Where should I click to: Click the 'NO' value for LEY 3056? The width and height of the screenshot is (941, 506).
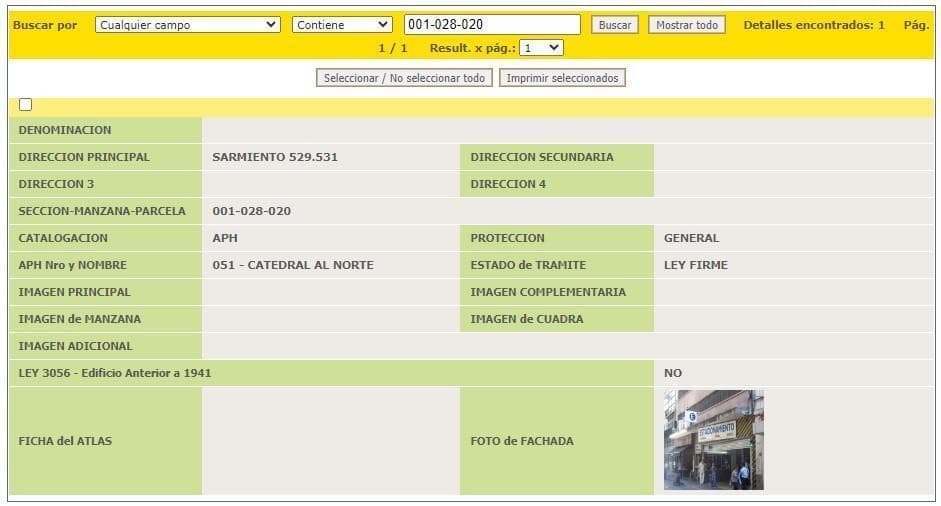click(x=673, y=373)
